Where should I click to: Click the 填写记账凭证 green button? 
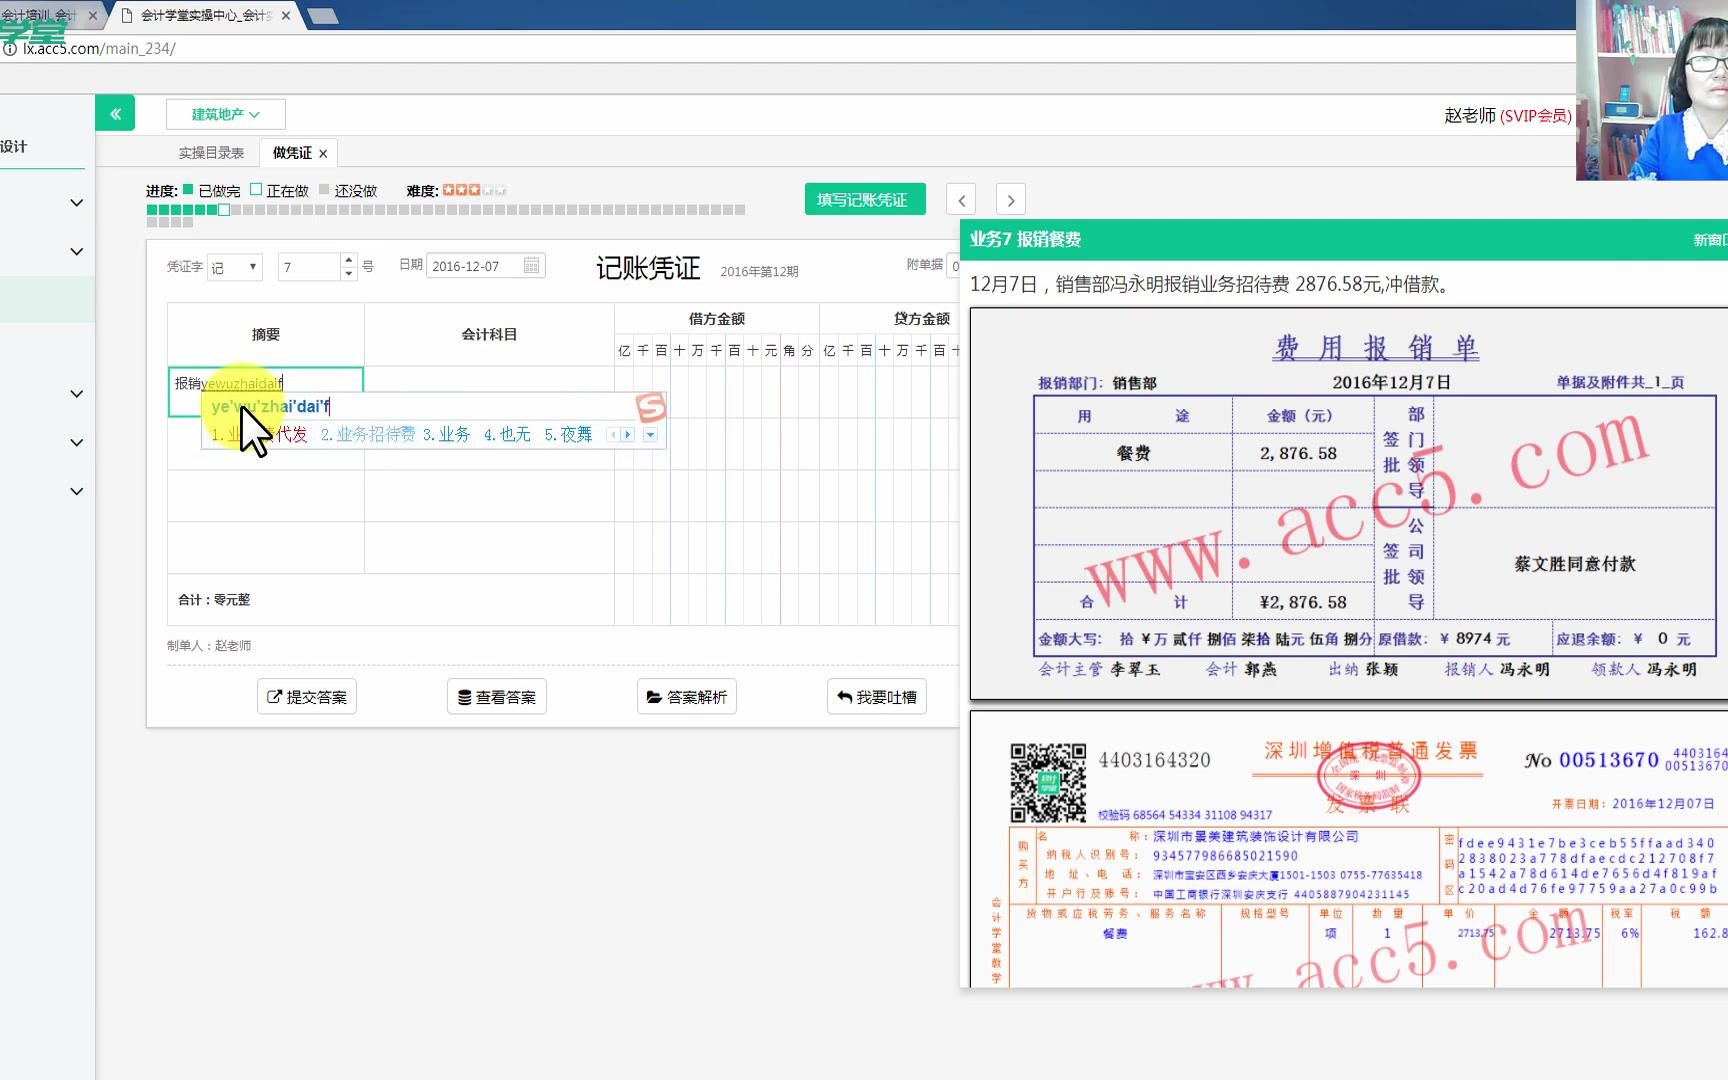864,198
